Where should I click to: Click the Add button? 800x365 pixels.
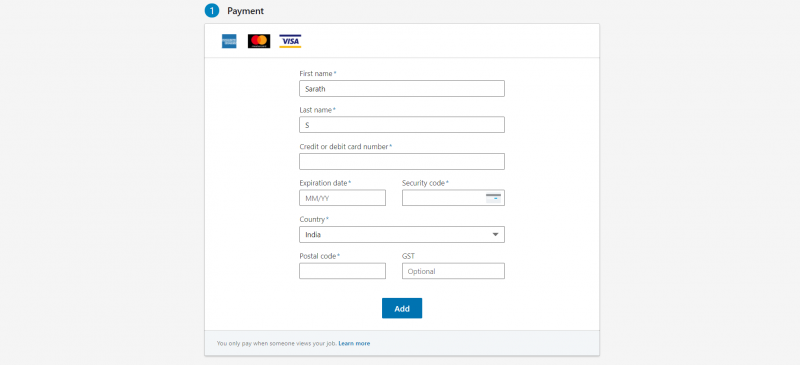(x=402, y=308)
